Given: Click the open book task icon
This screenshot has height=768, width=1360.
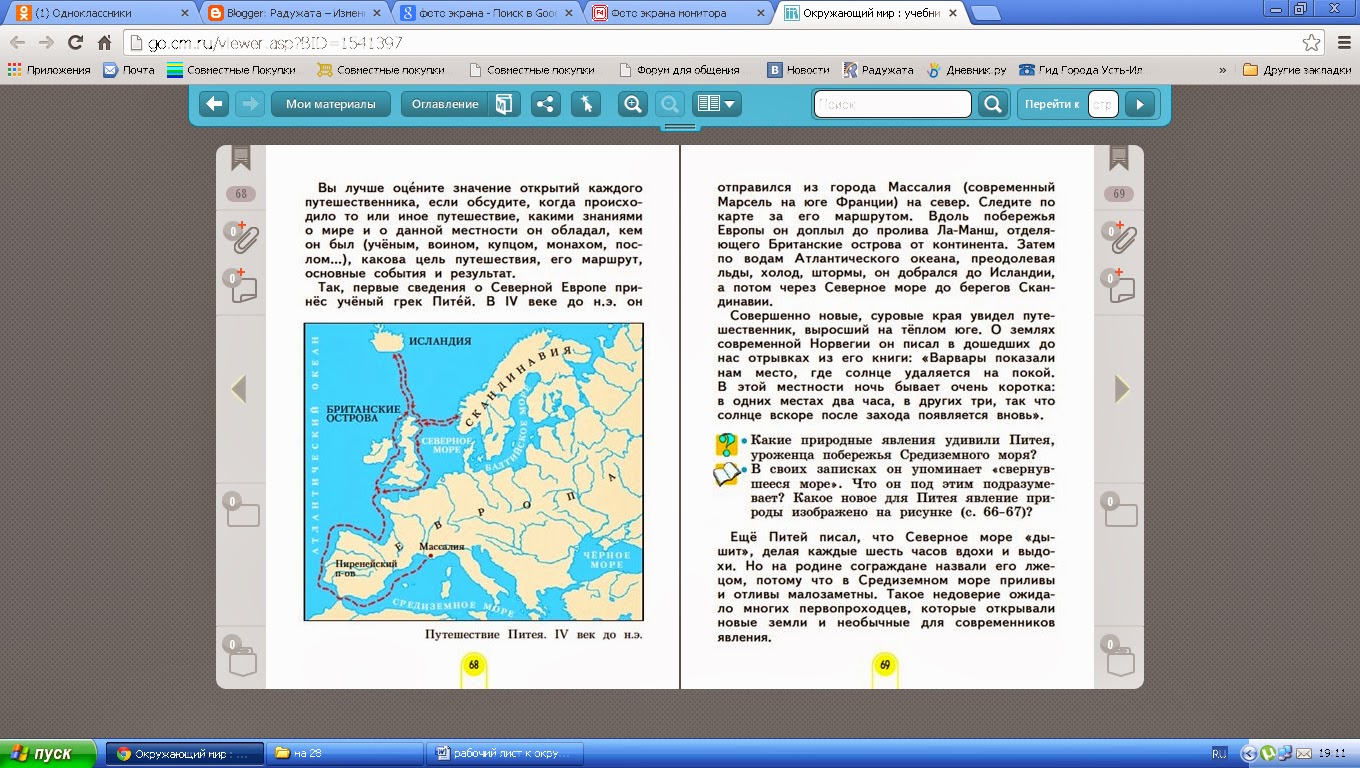Looking at the screenshot, I should click(726, 474).
